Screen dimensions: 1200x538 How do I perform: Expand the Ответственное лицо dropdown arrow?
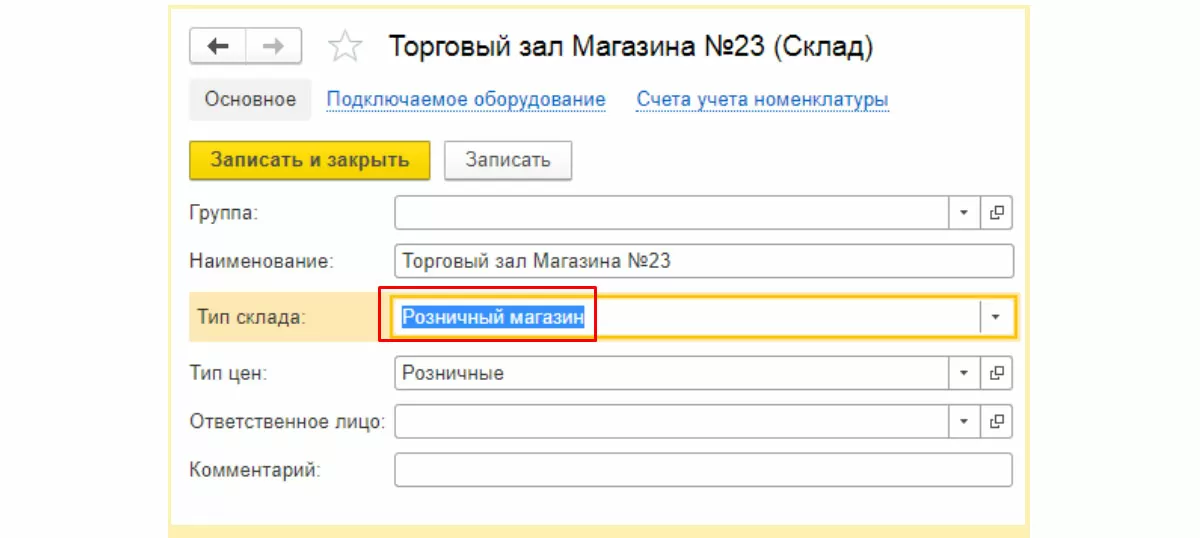click(964, 421)
